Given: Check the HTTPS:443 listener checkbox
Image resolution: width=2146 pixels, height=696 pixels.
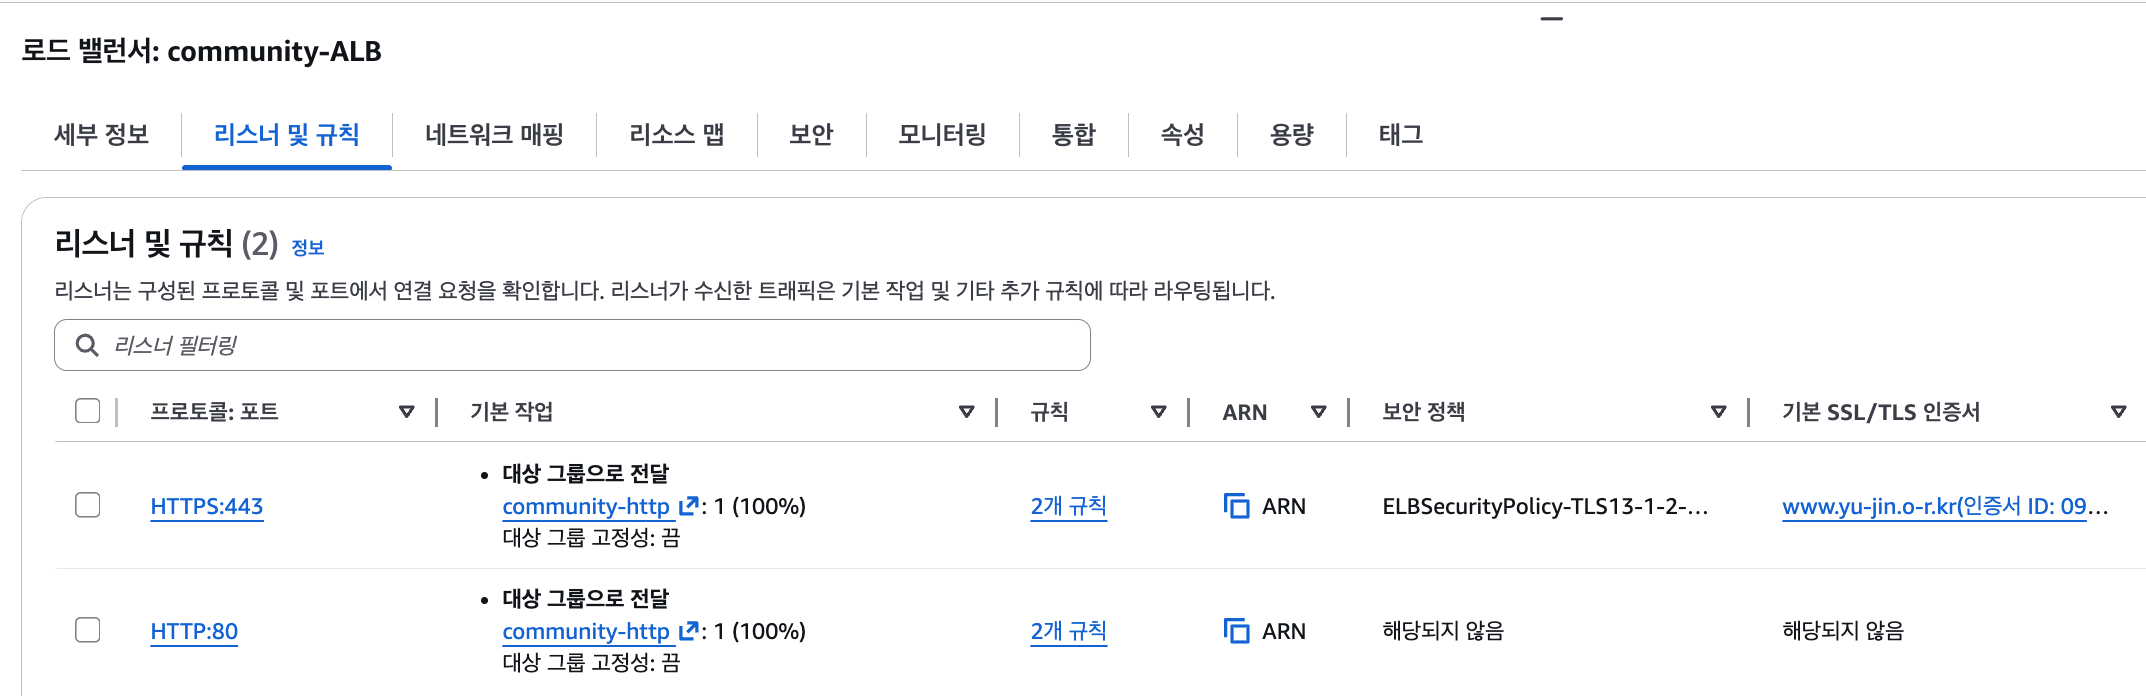Looking at the screenshot, I should point(88,505).
